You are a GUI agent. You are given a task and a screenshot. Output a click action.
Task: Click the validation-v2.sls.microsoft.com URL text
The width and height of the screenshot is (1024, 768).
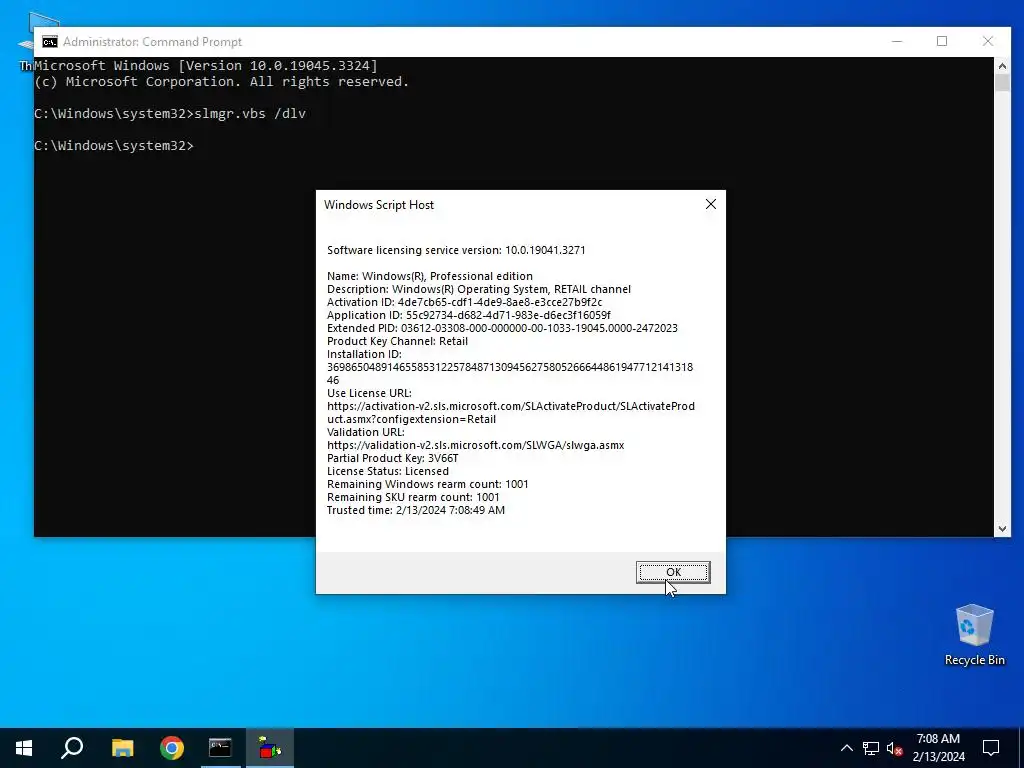tap(475, 445)
